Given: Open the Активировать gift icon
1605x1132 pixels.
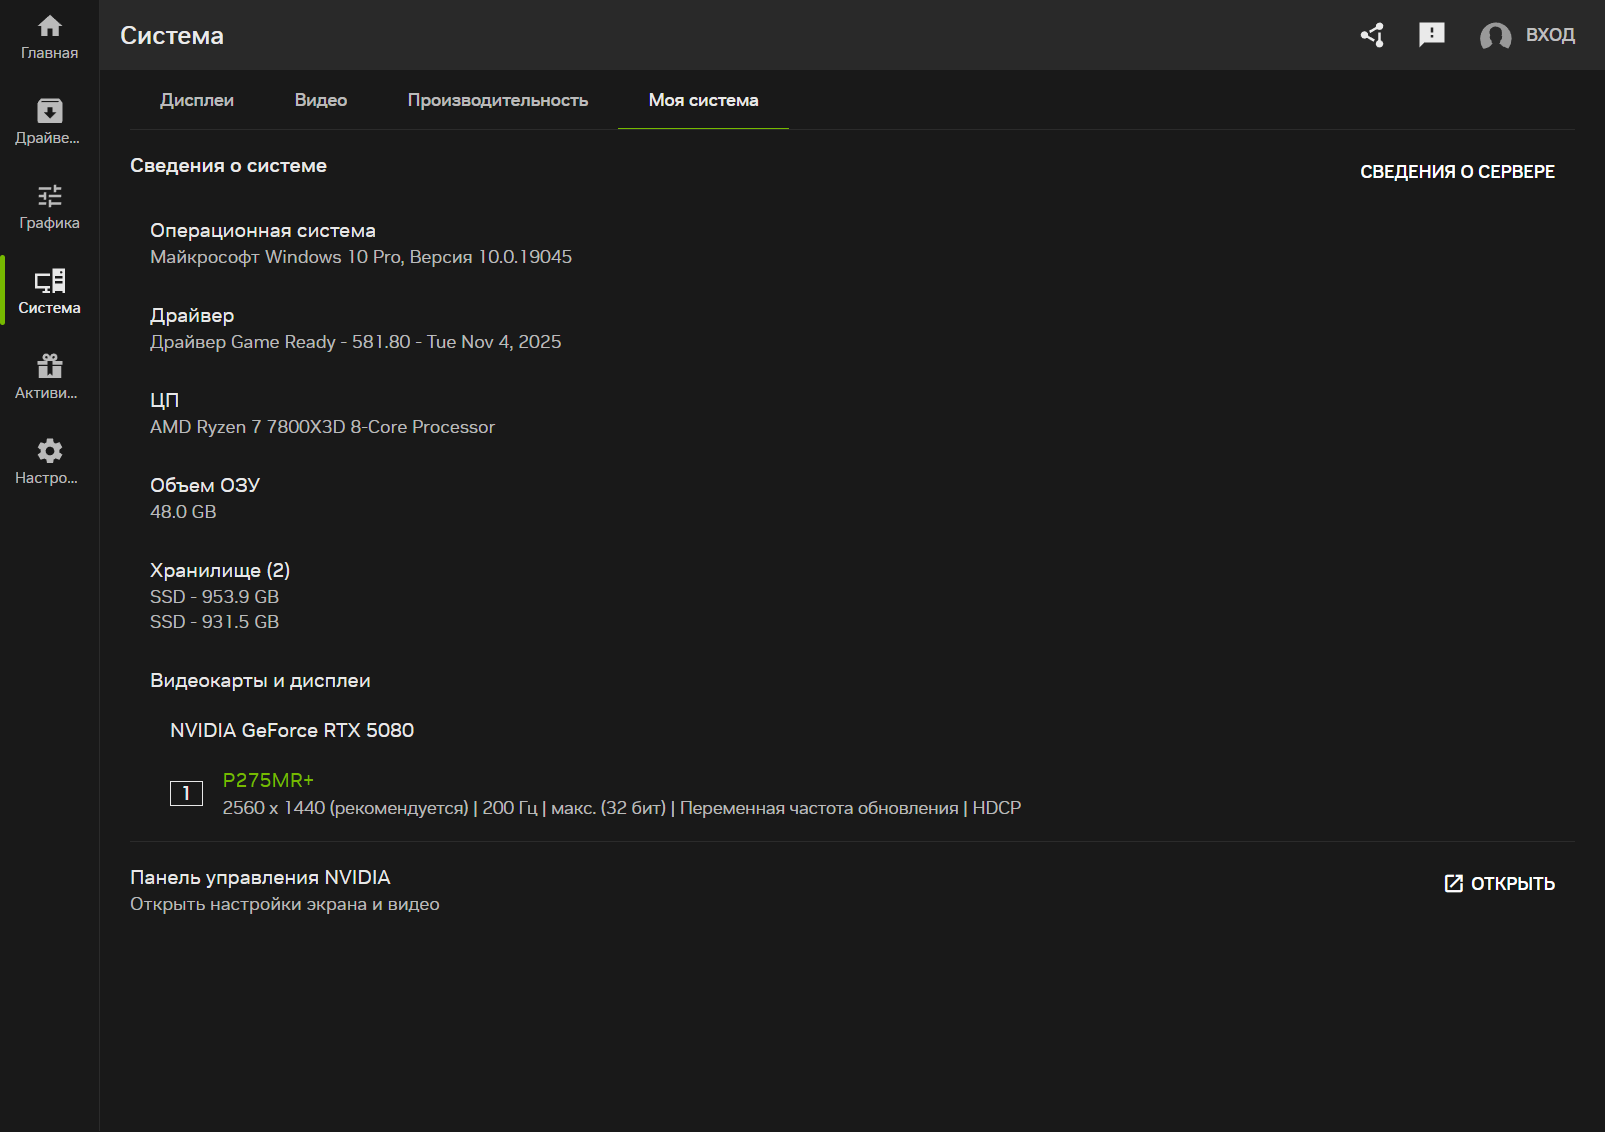Looking at the screenshot, I should pos(49,366).
